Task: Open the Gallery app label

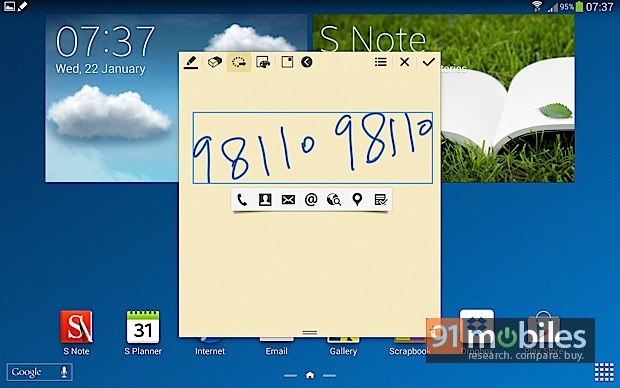Action: 343,351
